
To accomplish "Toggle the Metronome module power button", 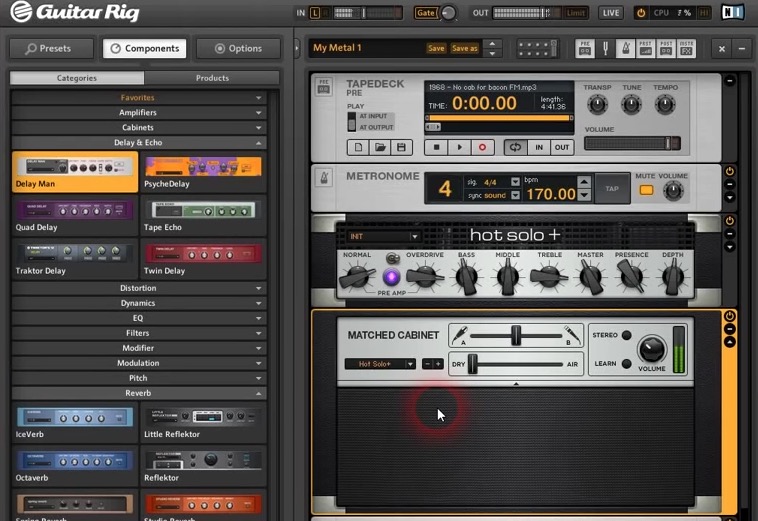I will [729, 171].
